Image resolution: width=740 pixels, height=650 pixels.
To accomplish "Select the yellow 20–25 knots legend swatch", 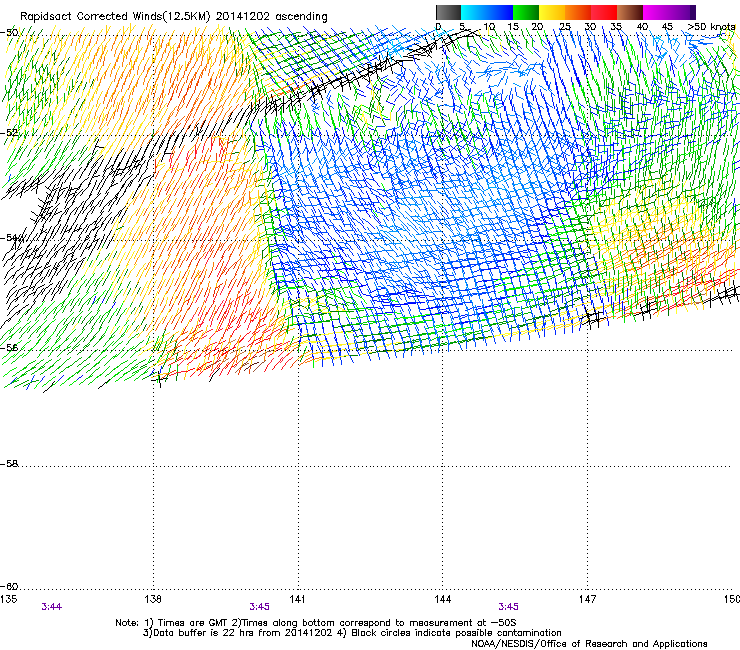I will point(552,12).
